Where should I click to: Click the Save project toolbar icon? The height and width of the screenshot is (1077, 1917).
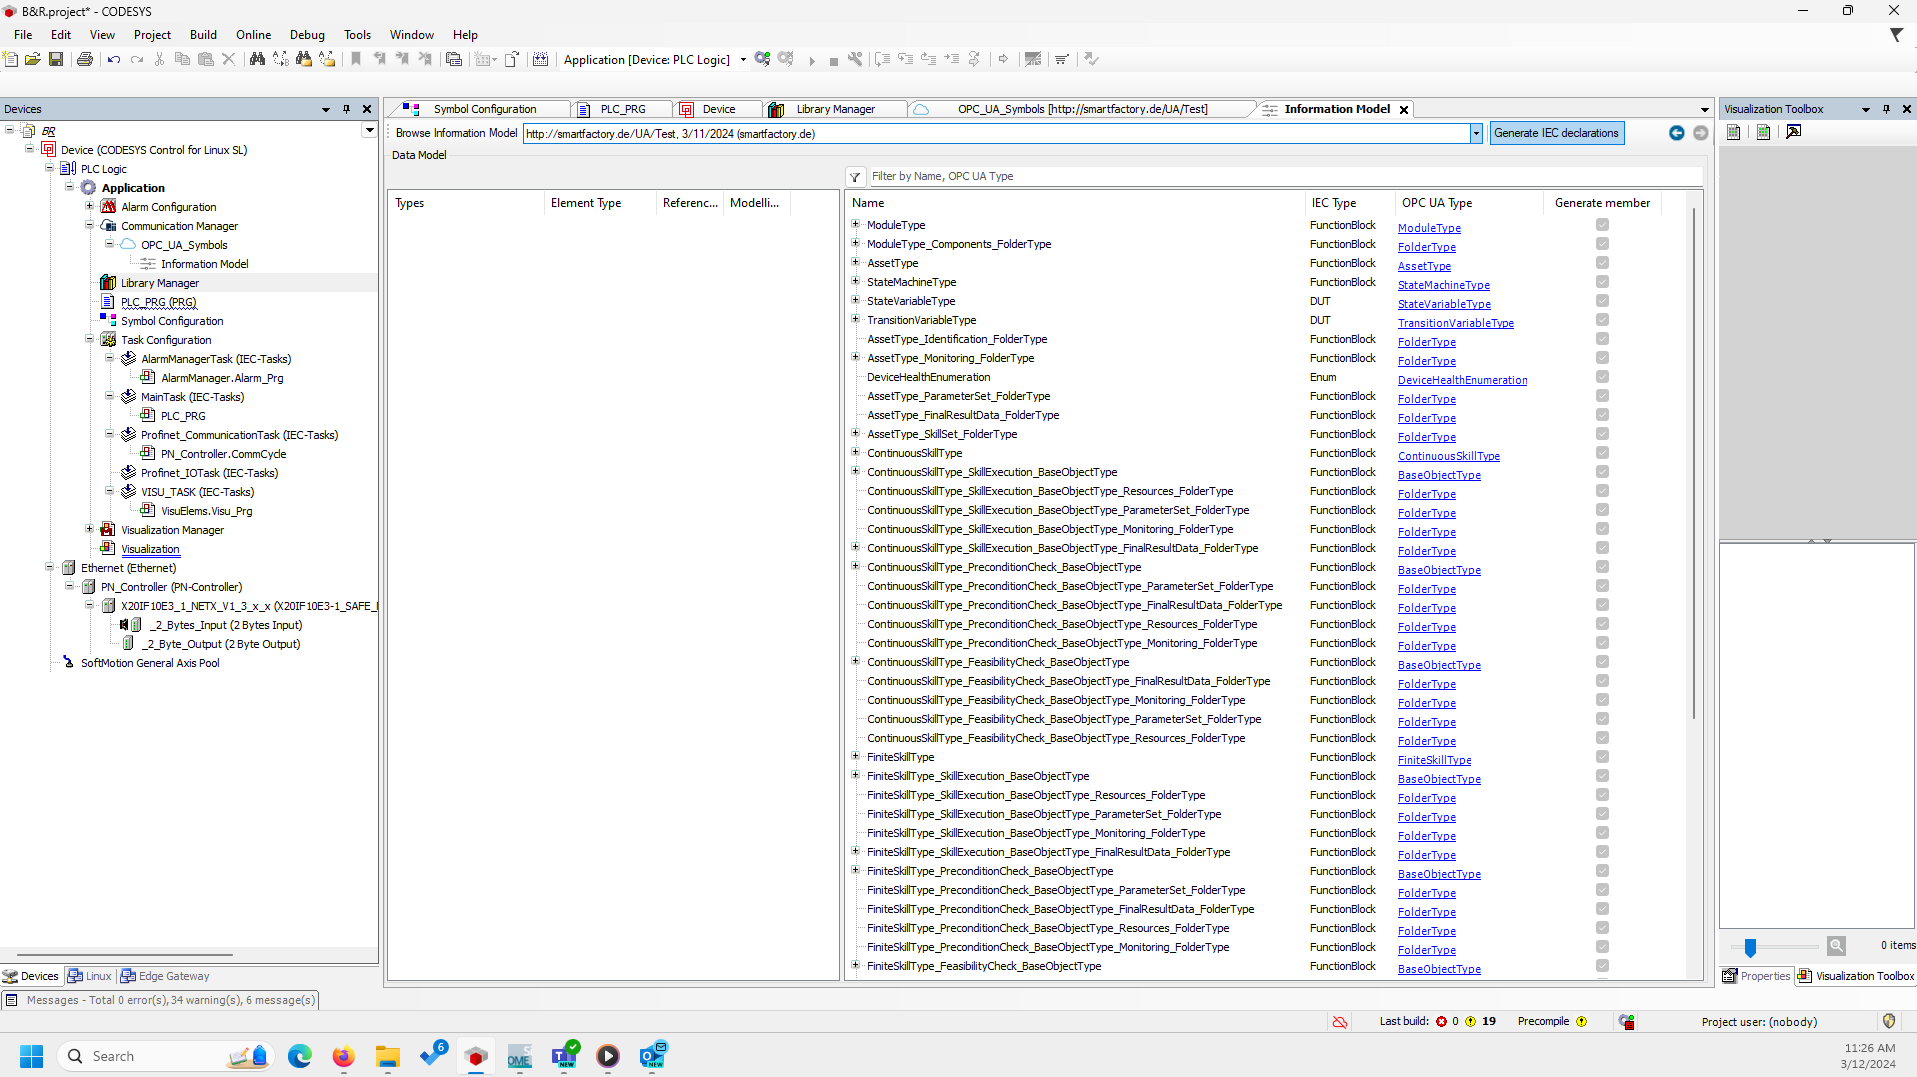(x=56, y=60)
